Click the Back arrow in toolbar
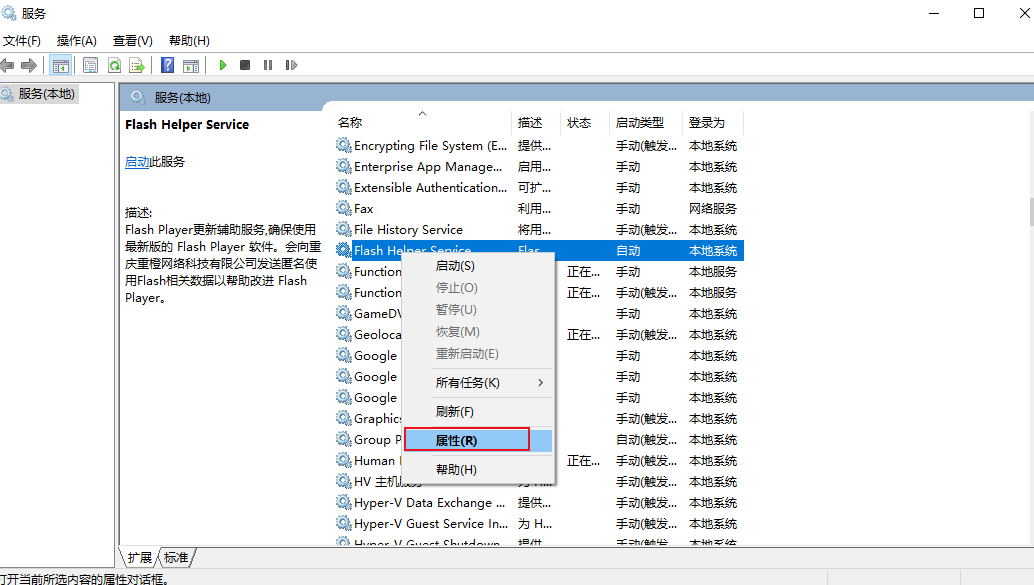This screenshot has height=585, width=1034. pyautogui.click(x=7, y=65)
